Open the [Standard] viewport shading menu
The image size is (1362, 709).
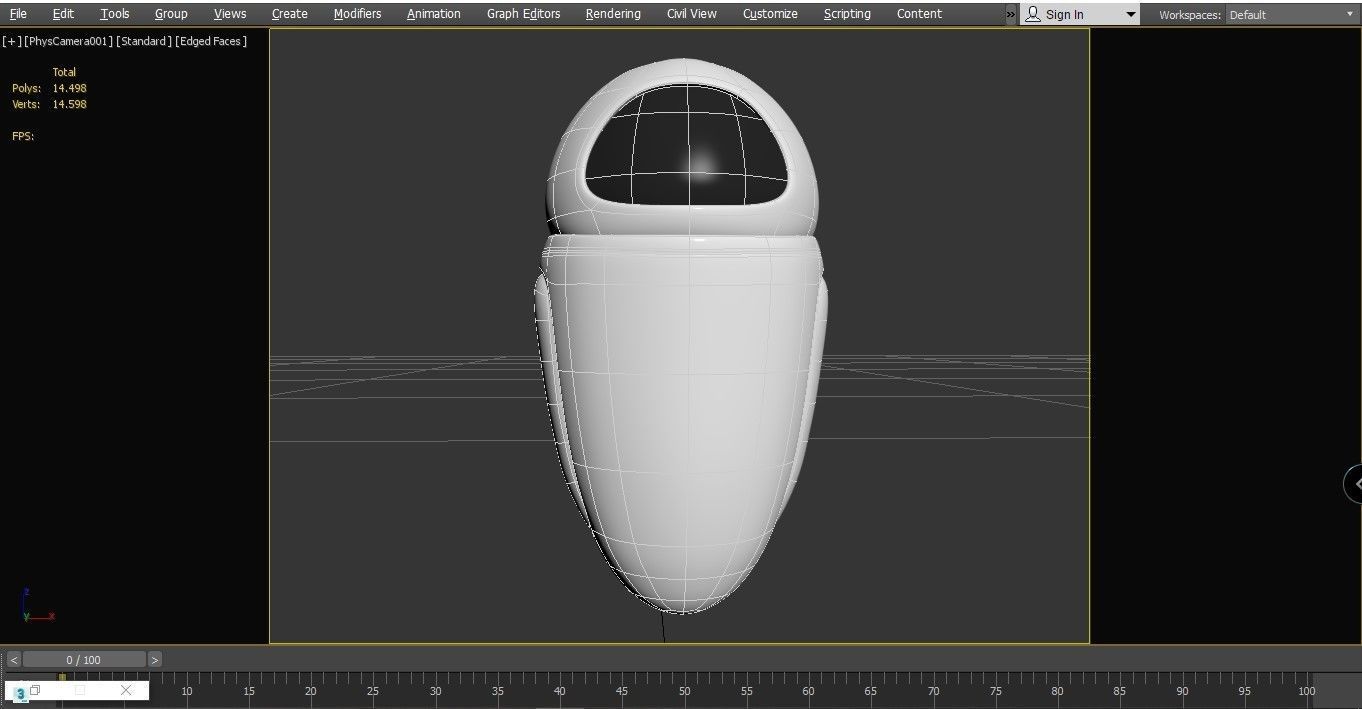click(144, 41)
